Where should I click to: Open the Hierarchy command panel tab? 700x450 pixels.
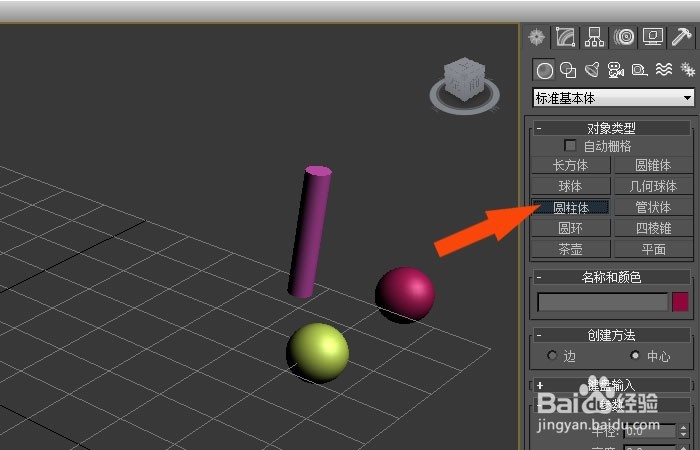point(595,37)
